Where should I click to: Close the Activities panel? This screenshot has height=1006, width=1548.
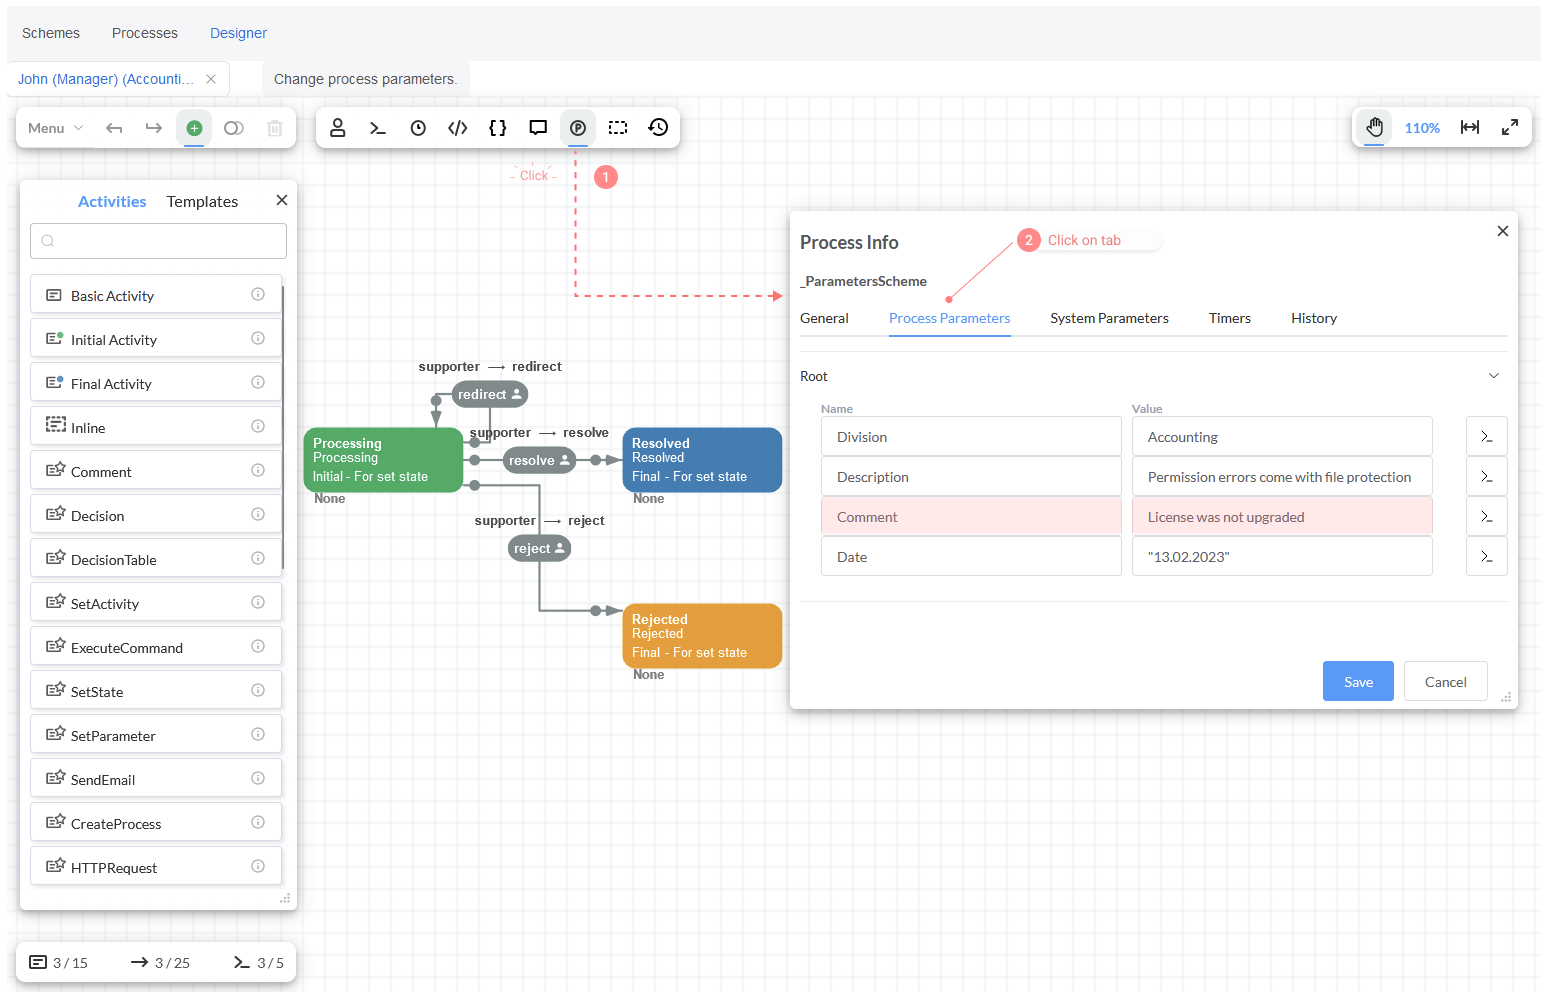click(282, 200)
